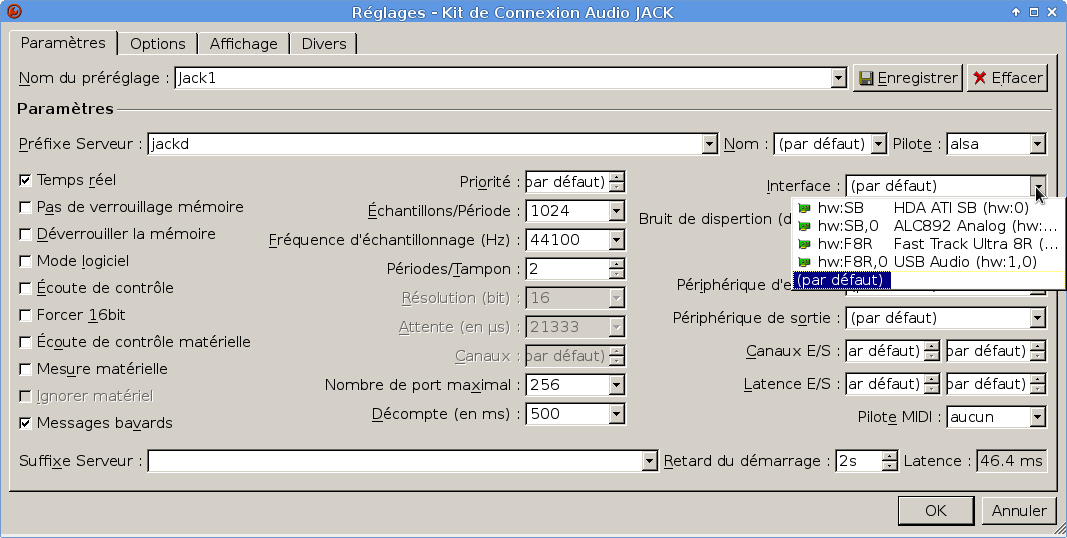Enable Écoute de contrôle matérielle
1067x538 pixels.
coord(25,342)
